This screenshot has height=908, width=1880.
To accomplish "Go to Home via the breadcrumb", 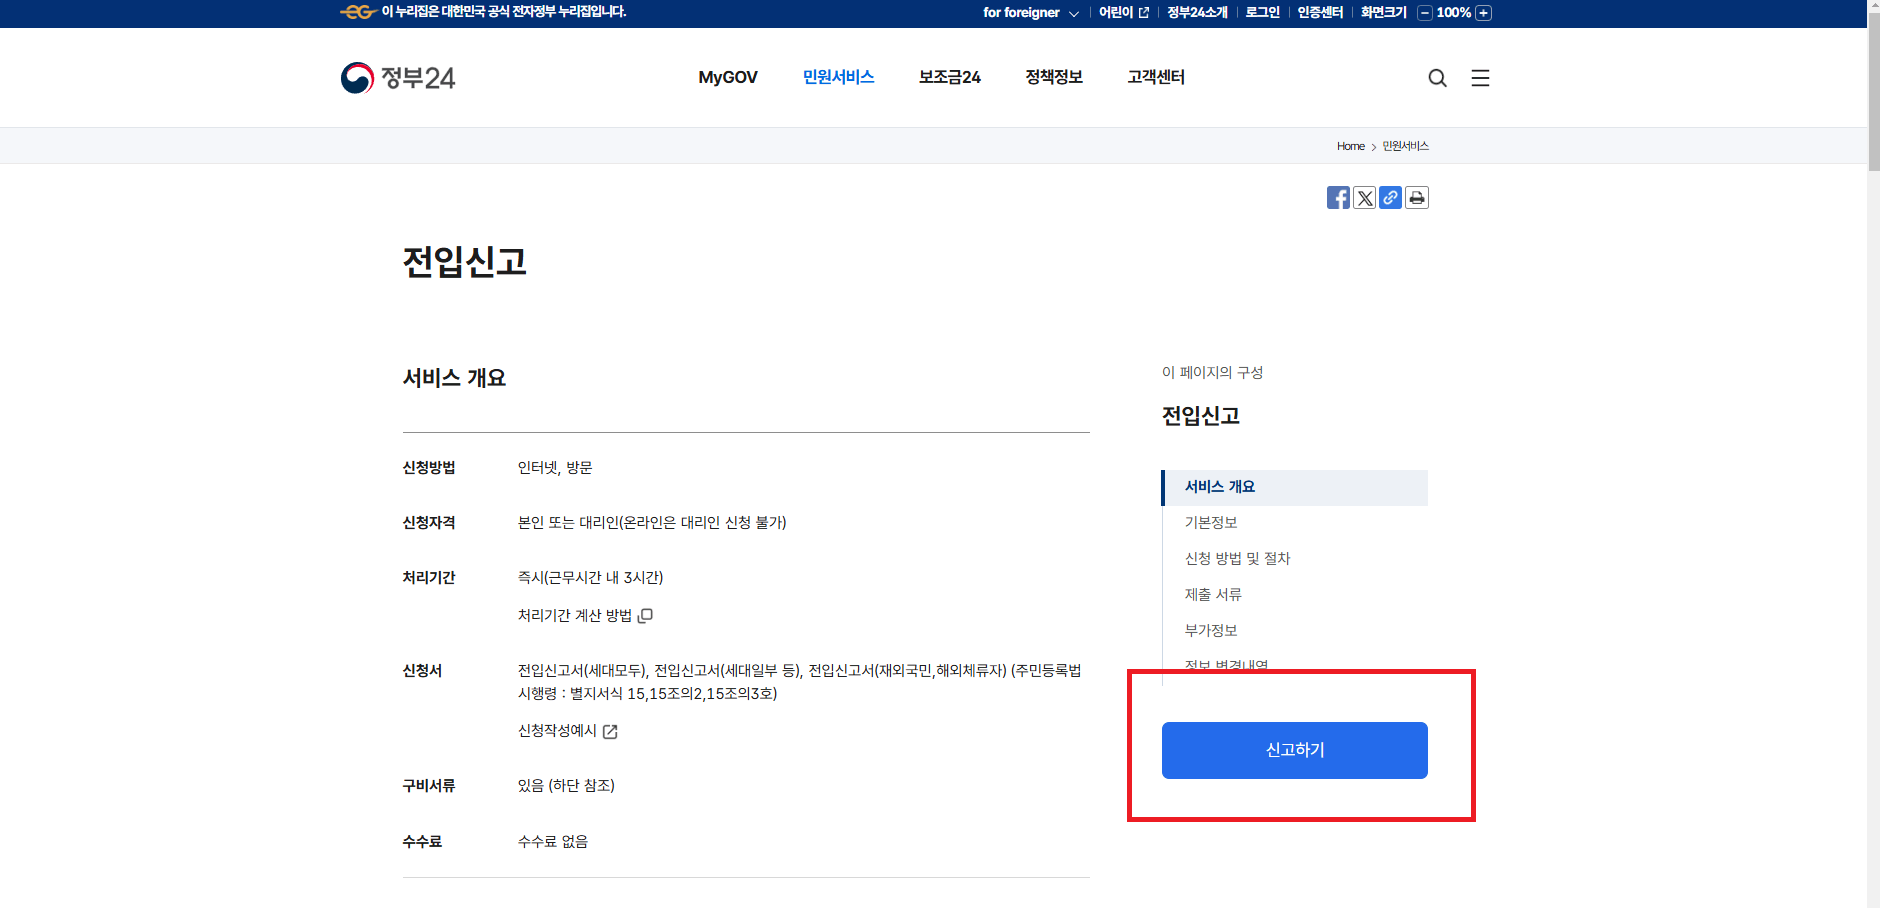I will [1350, 145].
